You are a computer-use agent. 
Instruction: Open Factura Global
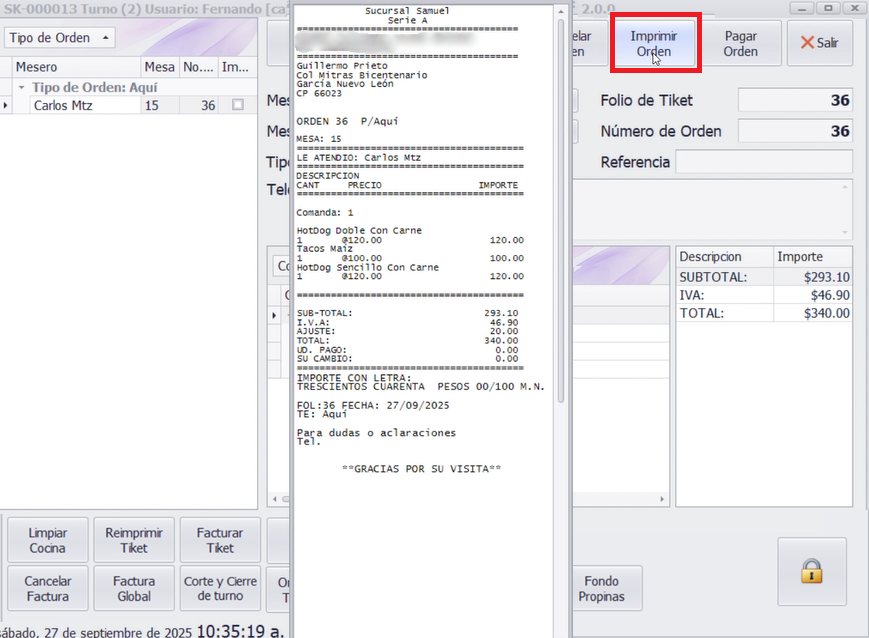(x=134, y=588)
